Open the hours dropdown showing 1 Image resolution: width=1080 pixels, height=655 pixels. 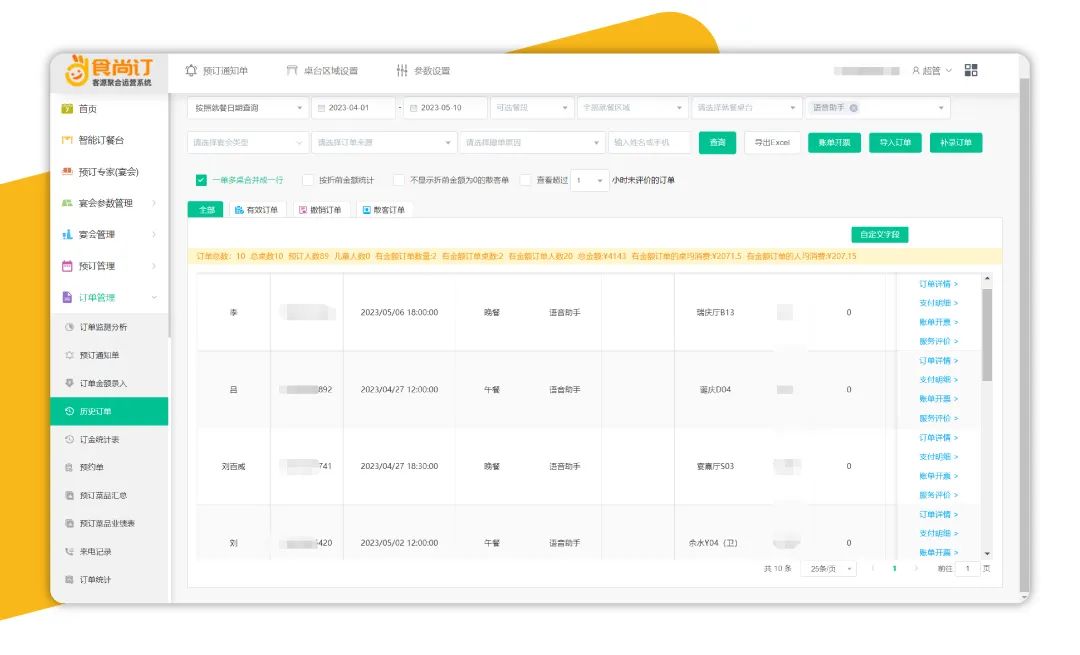[590, 180]
